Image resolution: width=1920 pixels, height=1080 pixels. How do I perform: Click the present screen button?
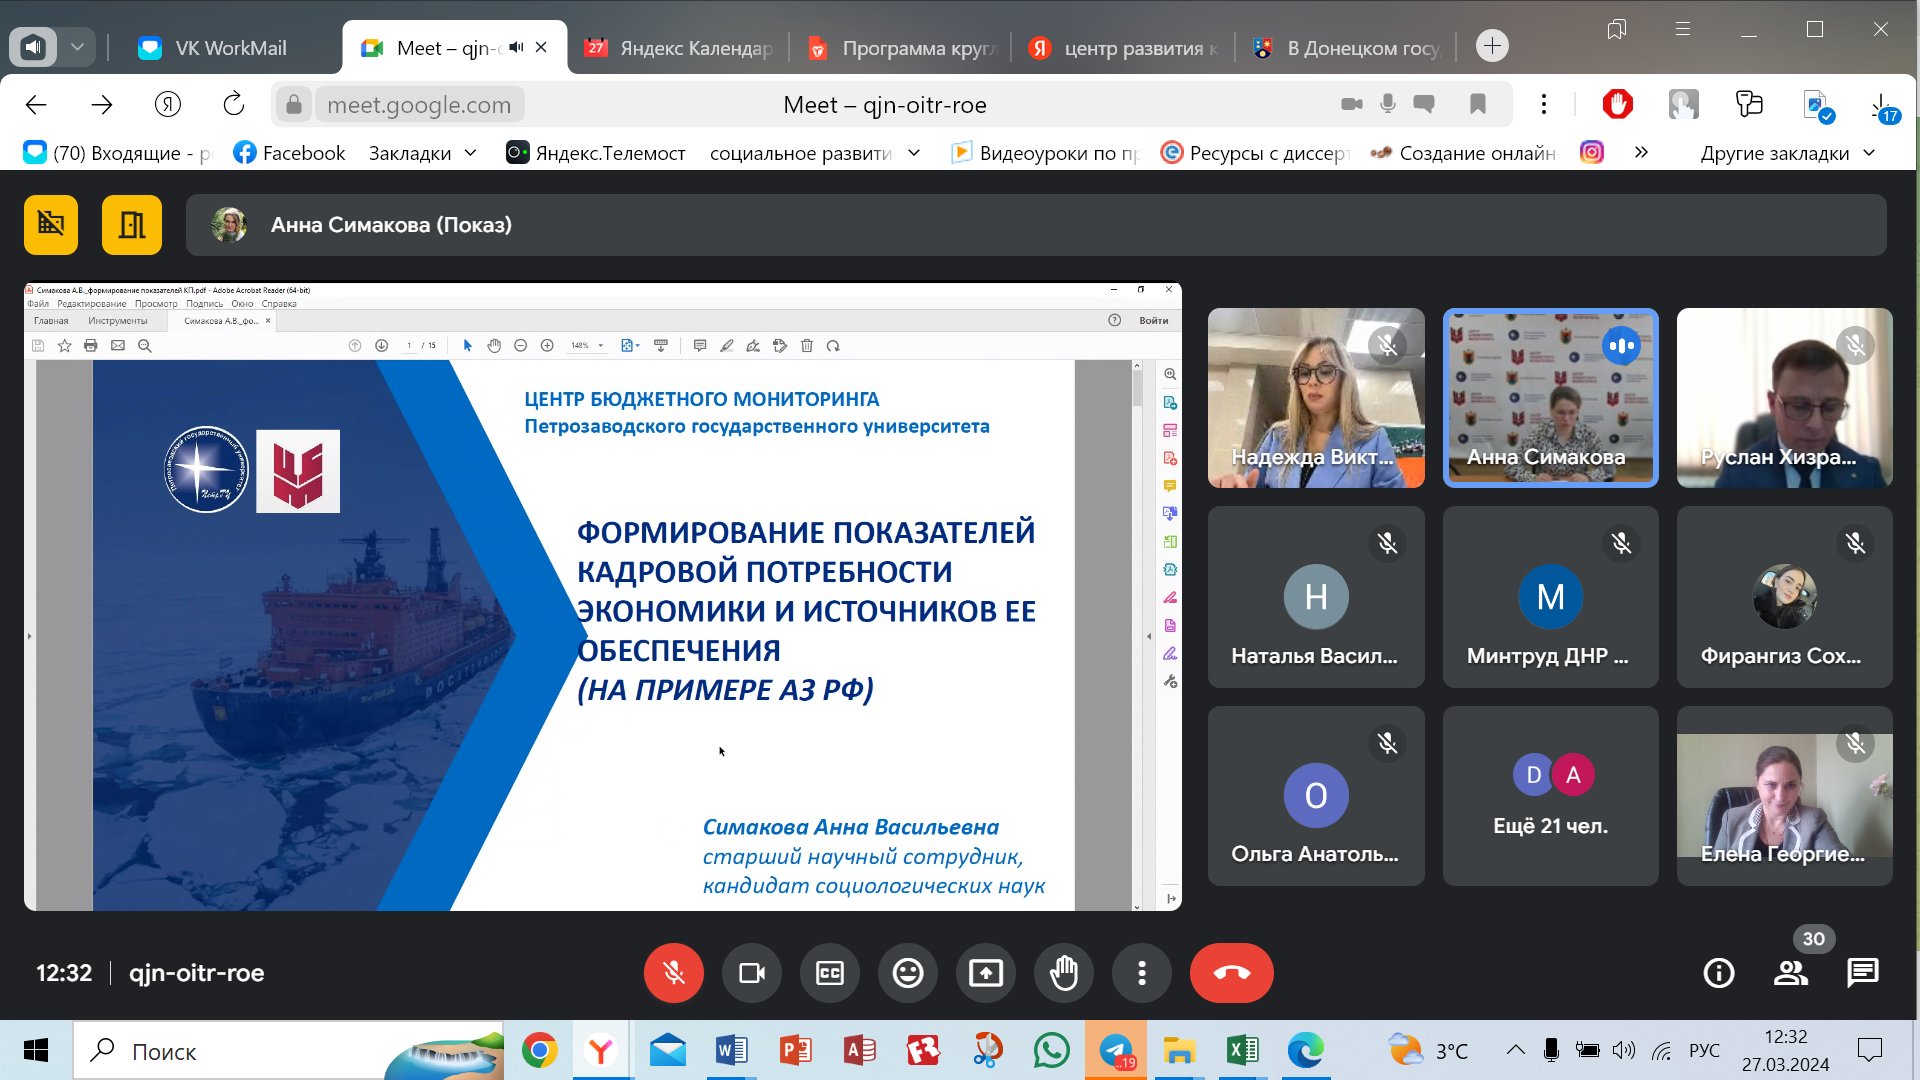point(985,973)
